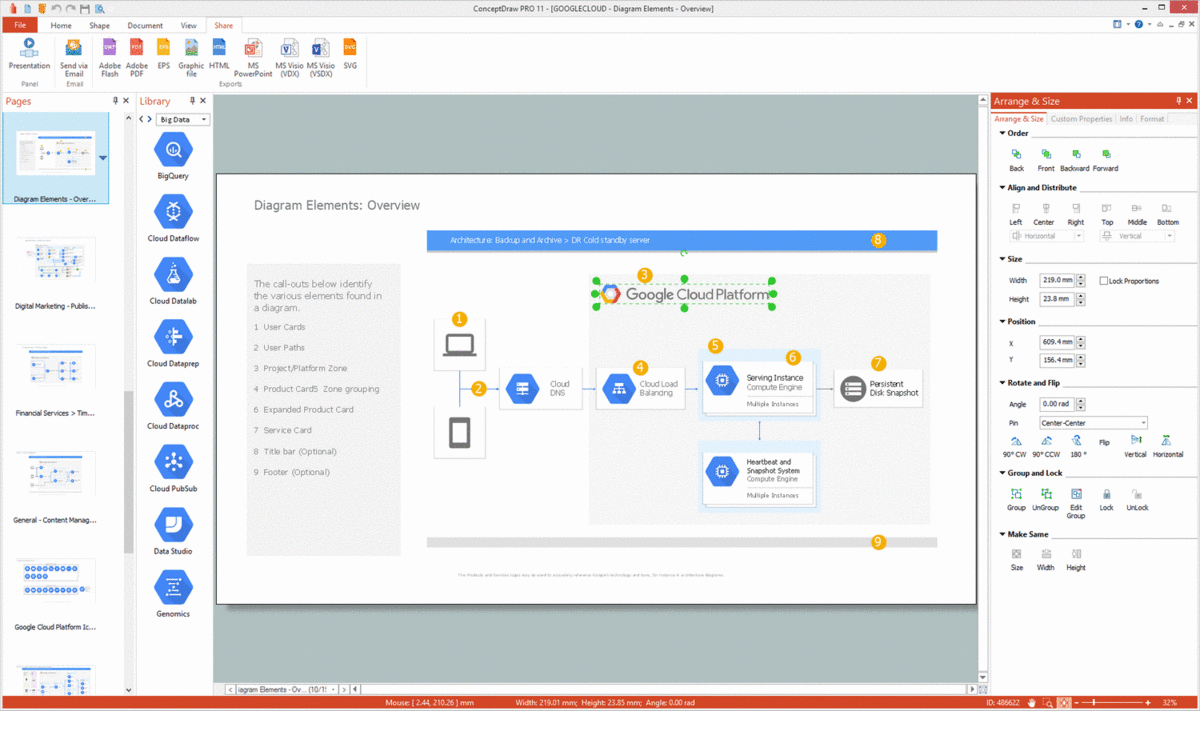This screenshot has width=1200, height=735.
Task: Collapse the Order section
Action: (x=1002, y=133)
